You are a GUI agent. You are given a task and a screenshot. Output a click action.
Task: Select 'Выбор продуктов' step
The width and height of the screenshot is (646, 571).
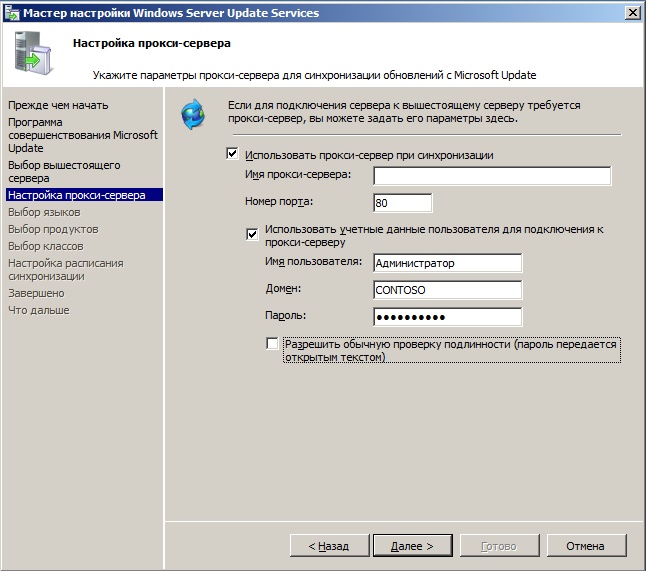pos(53,229)
